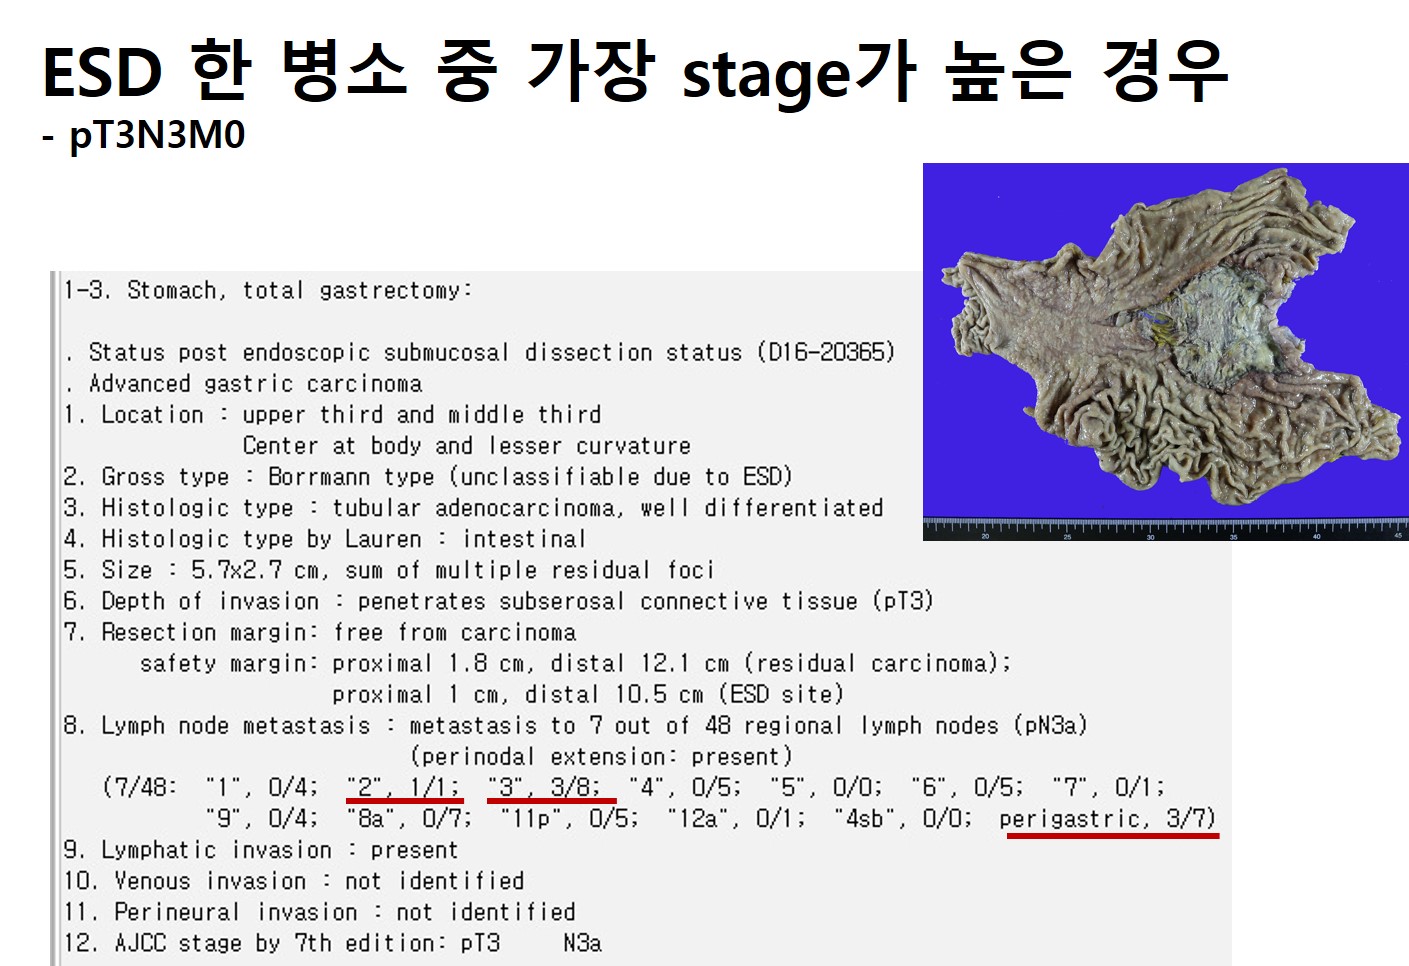Click the 'Gross type : Borrmann type' line
Image resolution: width=1409 pixels, height=966 pixels.
428,477
